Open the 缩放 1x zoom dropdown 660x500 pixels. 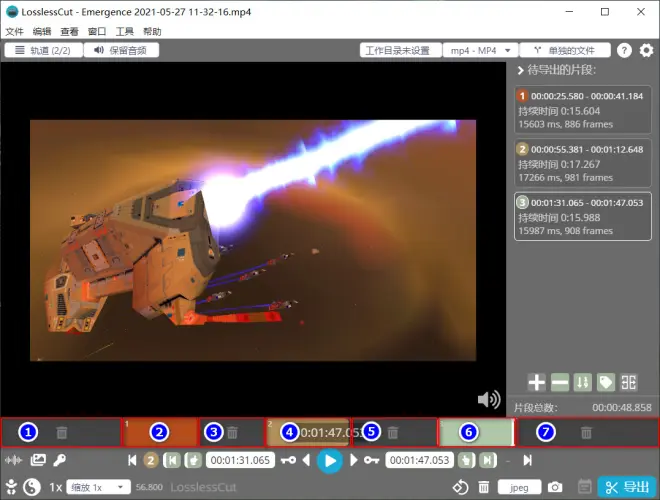(x=98, y=487)
